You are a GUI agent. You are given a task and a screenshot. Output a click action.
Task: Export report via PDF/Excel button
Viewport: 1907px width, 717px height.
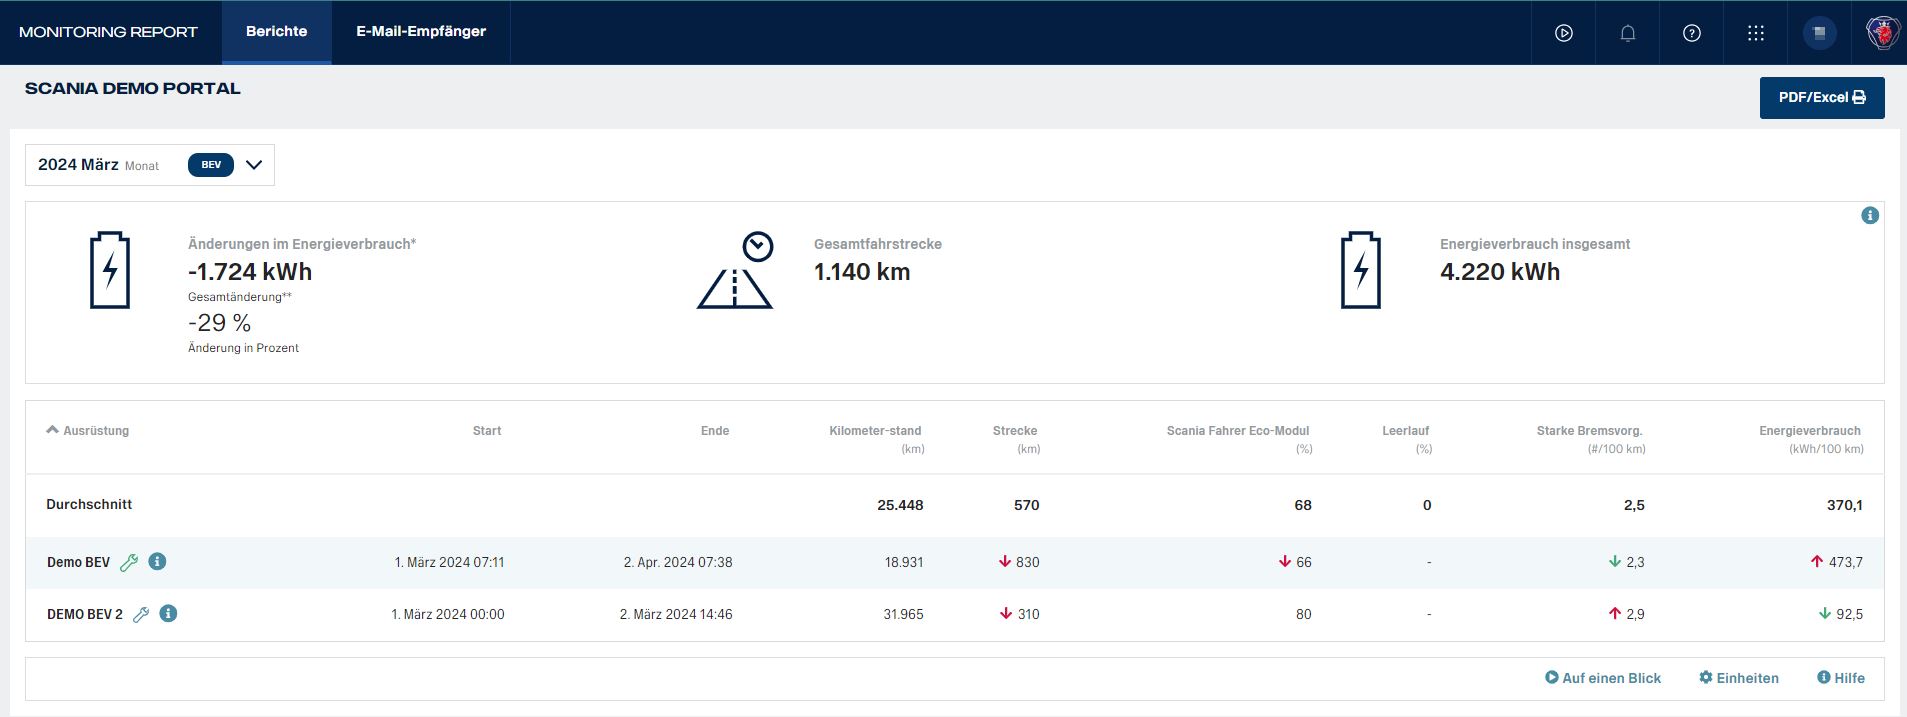(1821, 98)
